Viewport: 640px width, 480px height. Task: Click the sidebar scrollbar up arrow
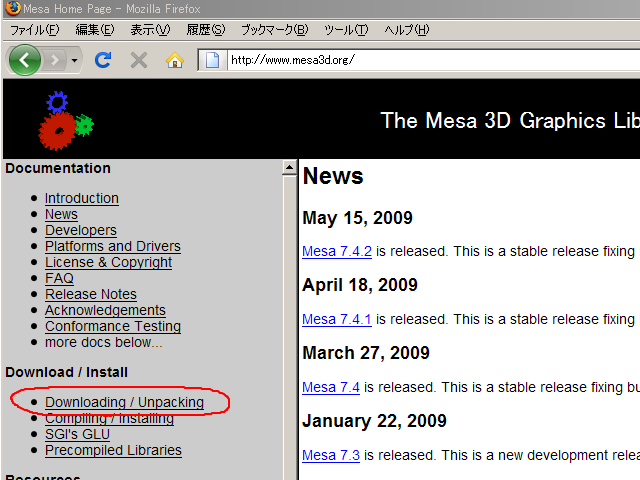click(289, 167)
